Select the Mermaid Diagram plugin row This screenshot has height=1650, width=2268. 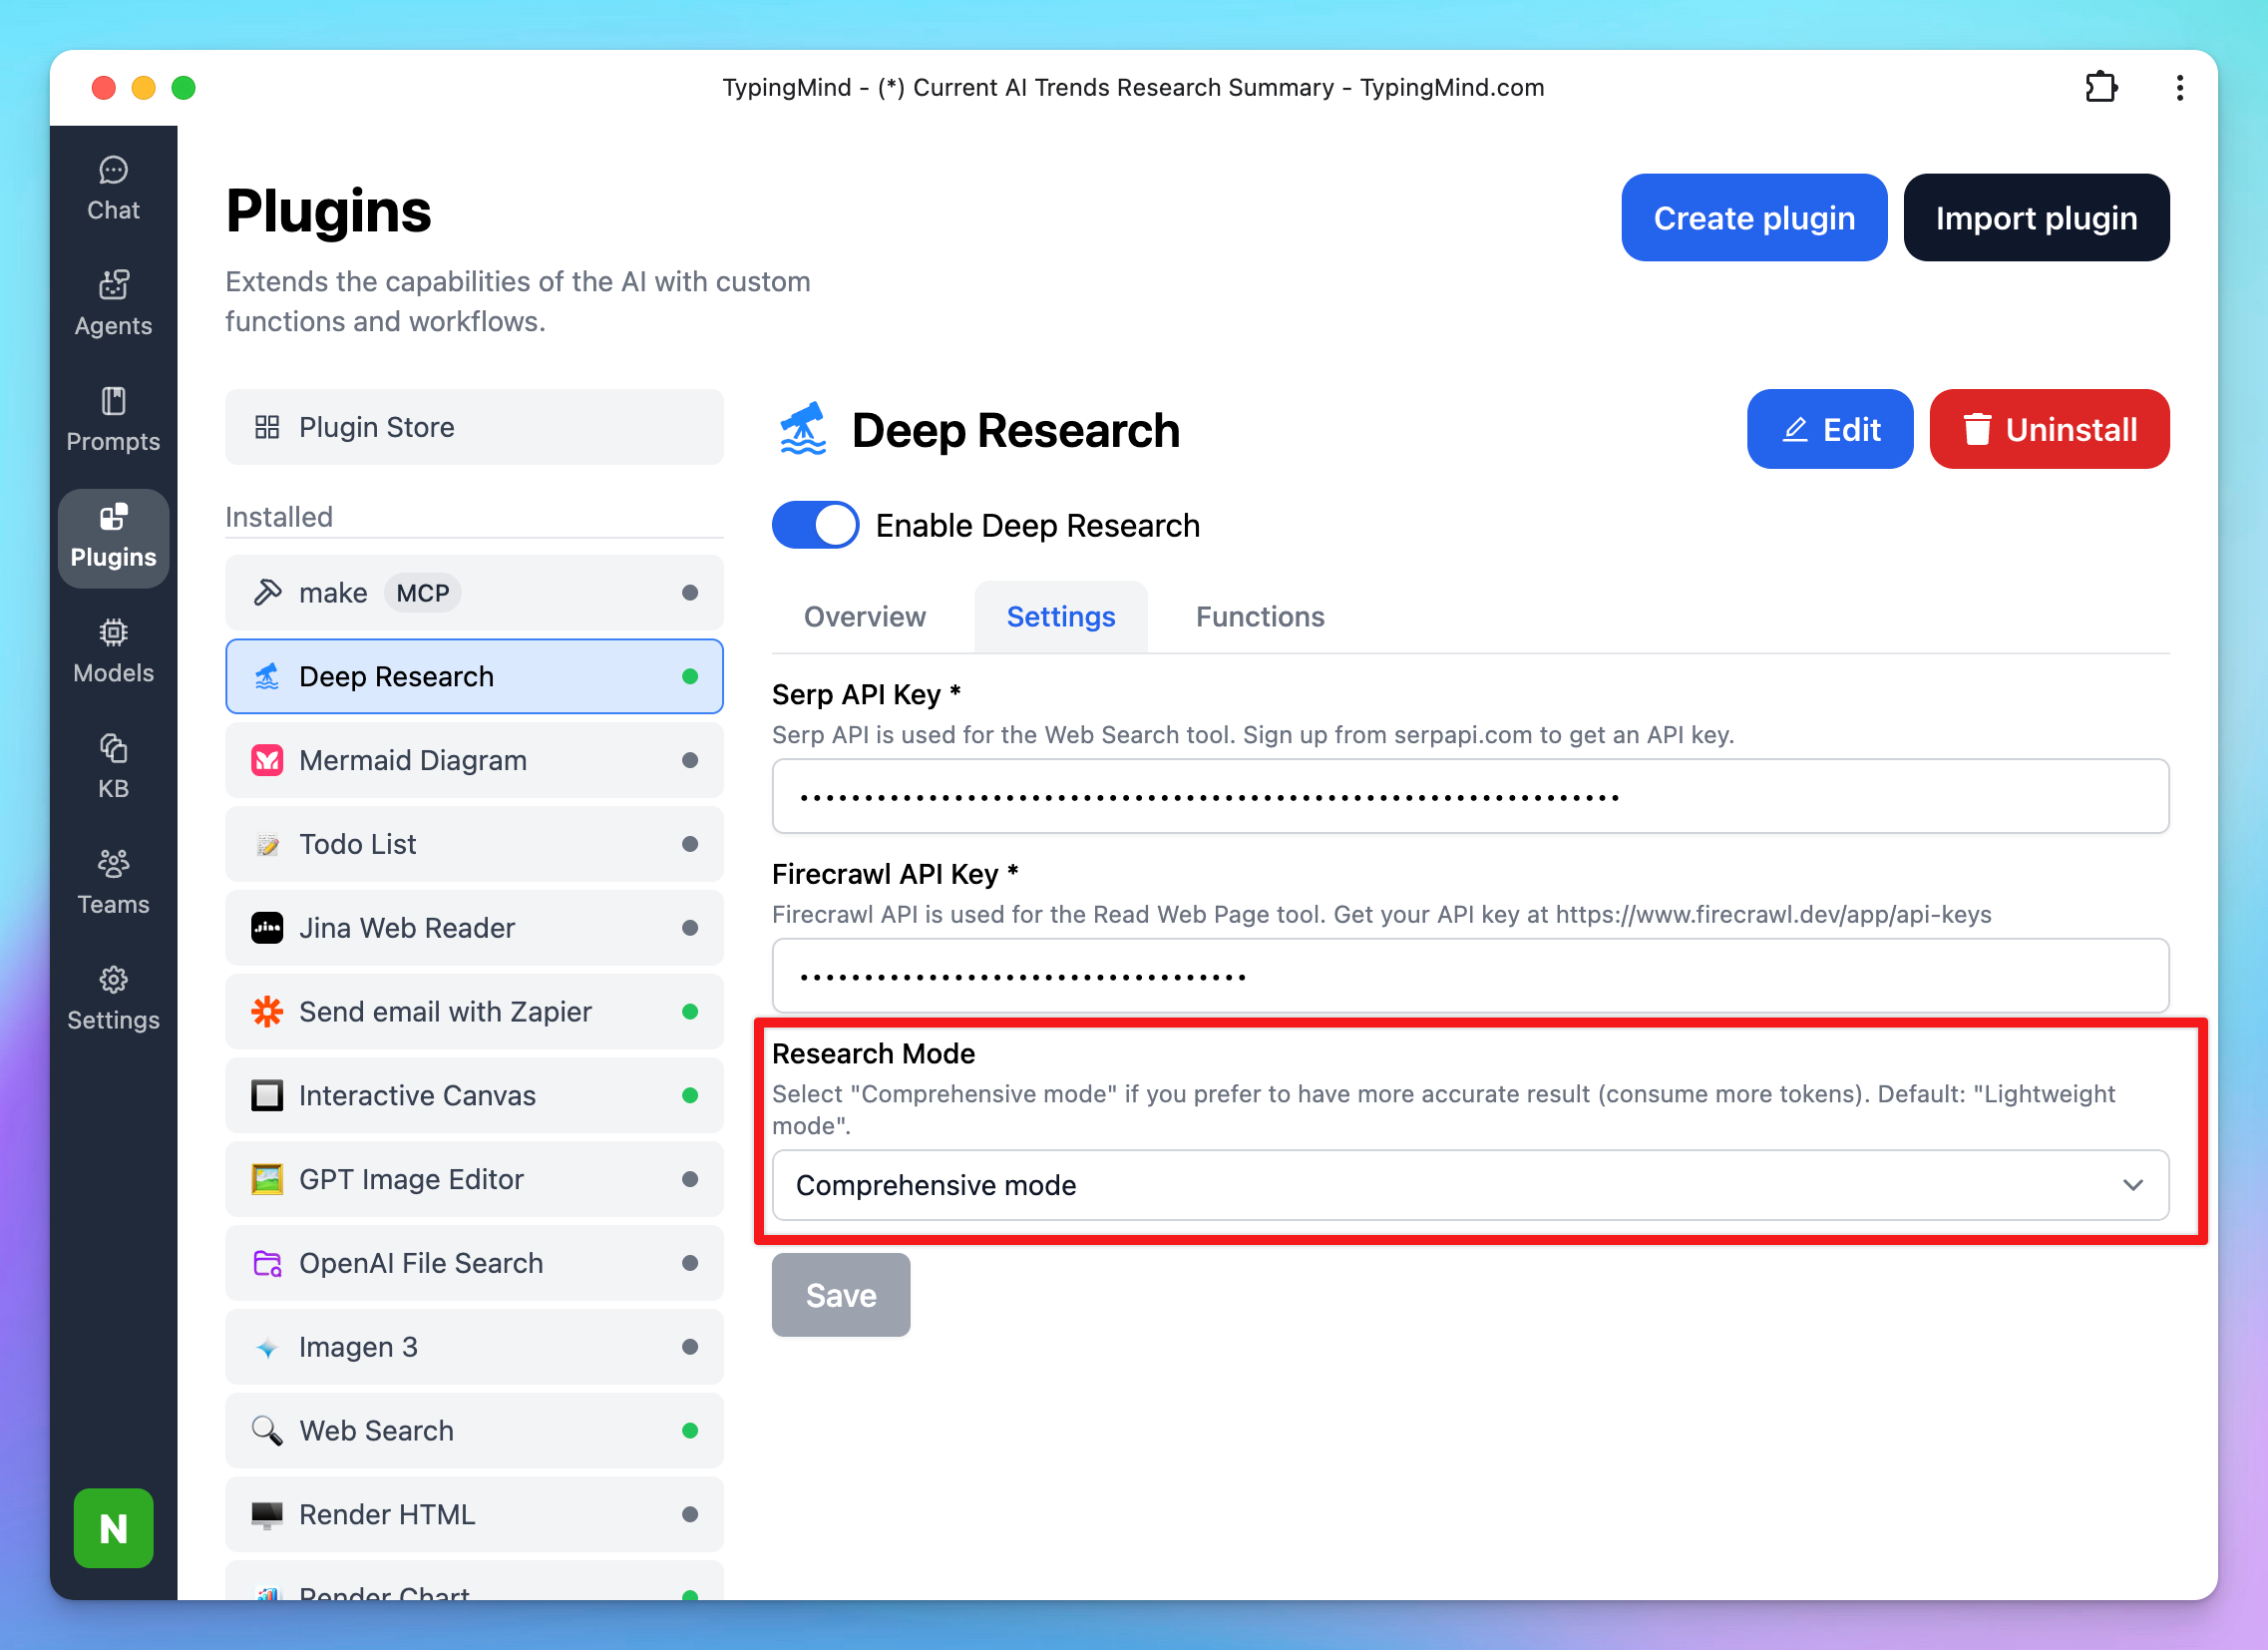(x=474, y=761)
